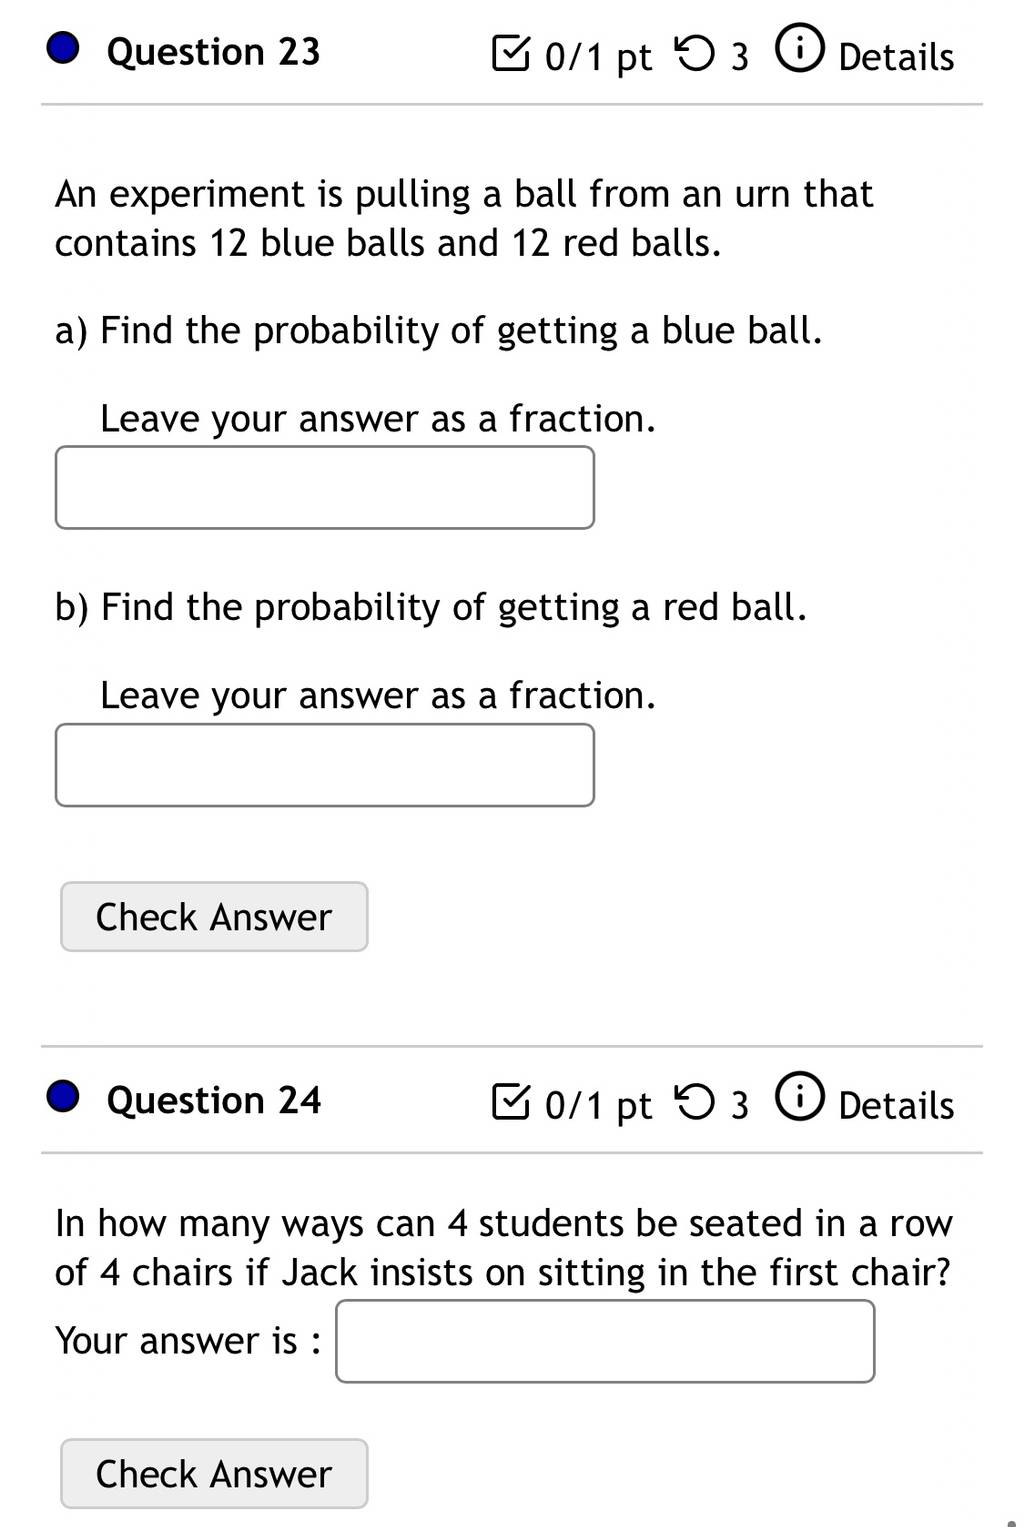Check Answer for Question 24
Viewport: 1024px width, 1527px height.
214,1473
